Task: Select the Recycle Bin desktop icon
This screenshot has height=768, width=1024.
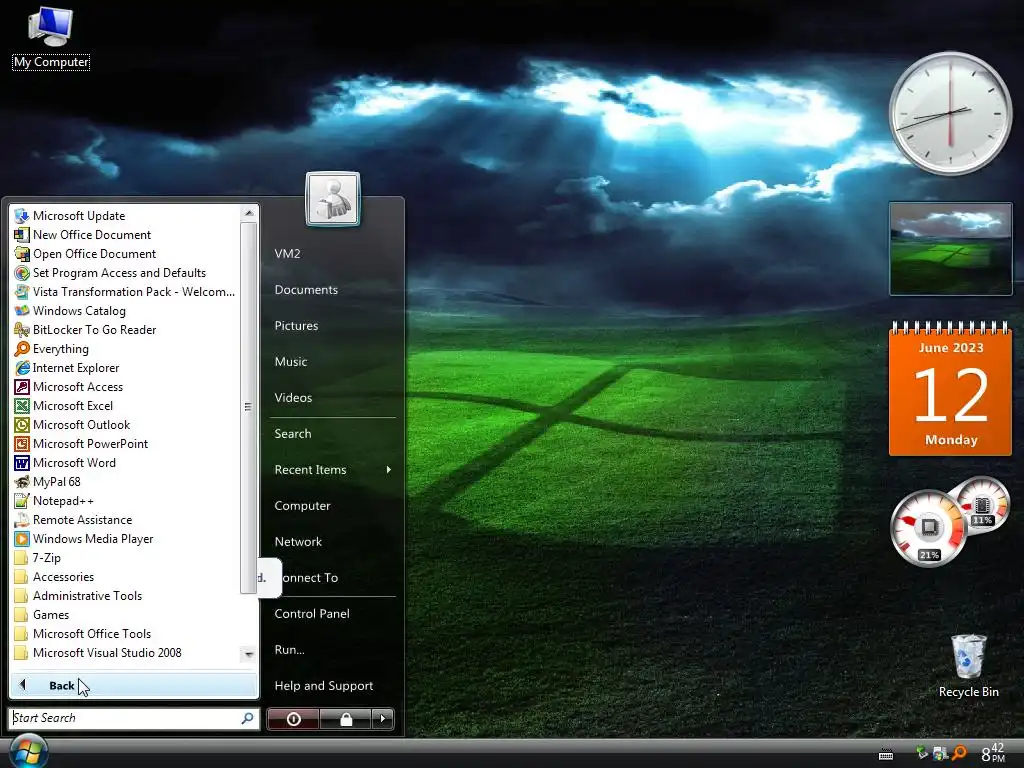Action: [968, 666]
